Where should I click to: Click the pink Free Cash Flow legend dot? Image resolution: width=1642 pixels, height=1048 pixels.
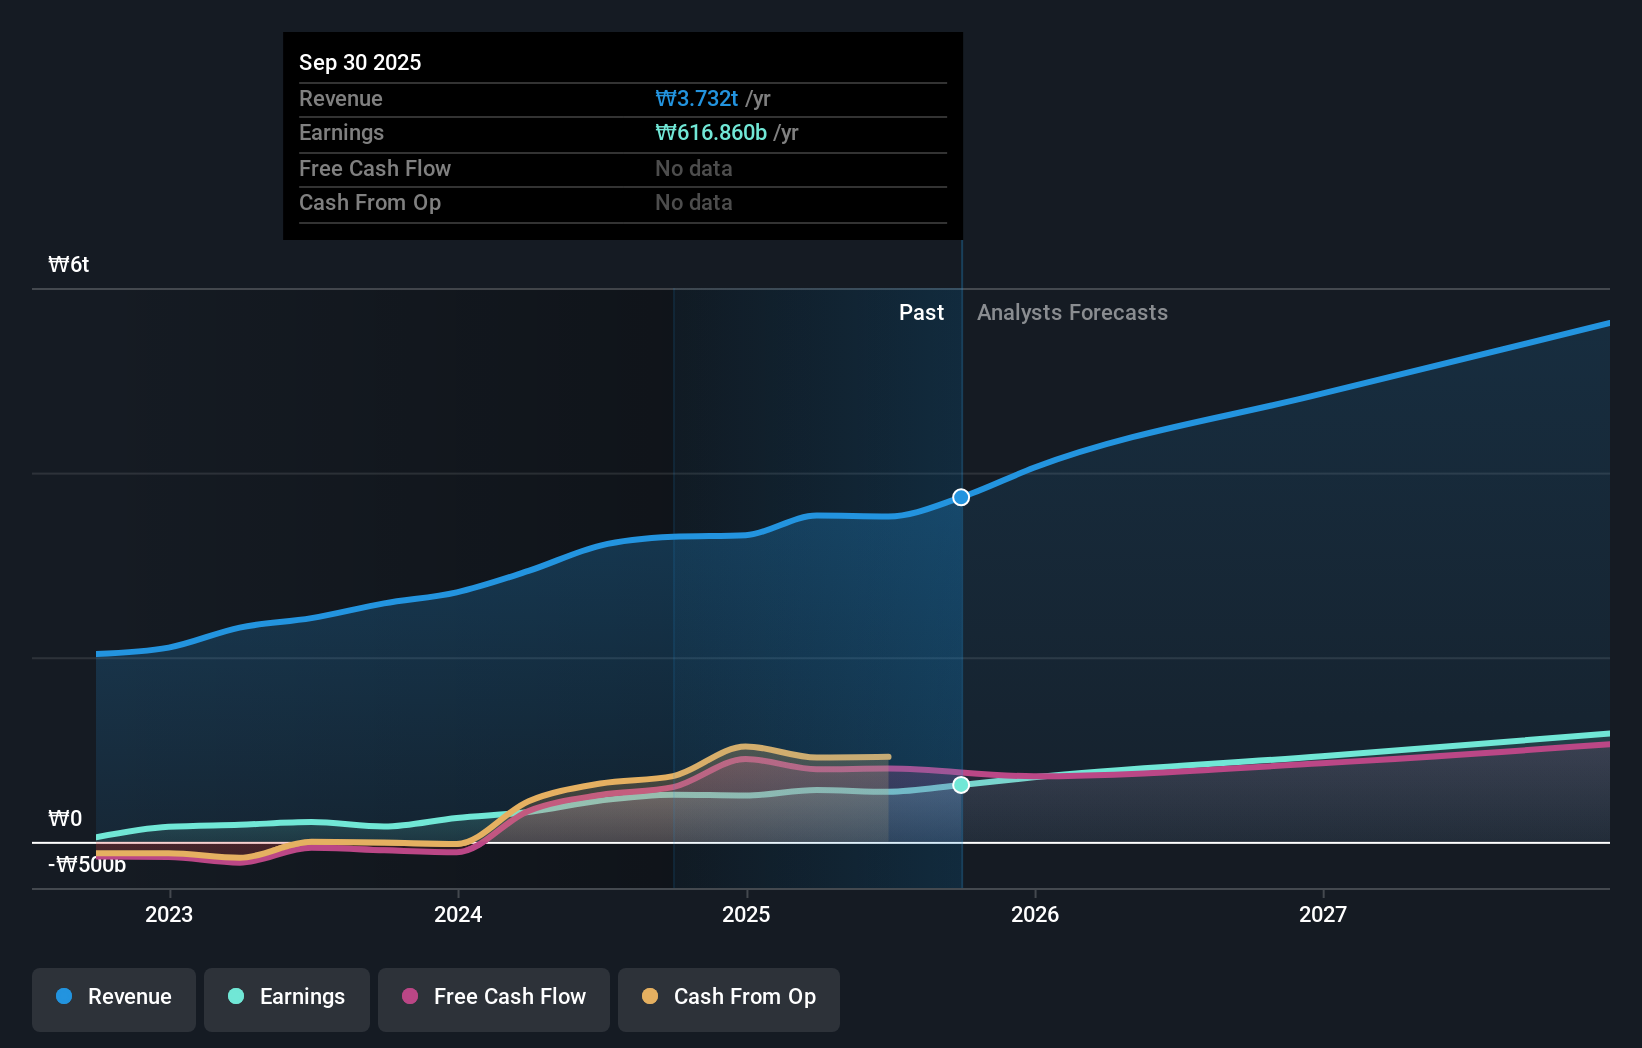click(410, 997)
